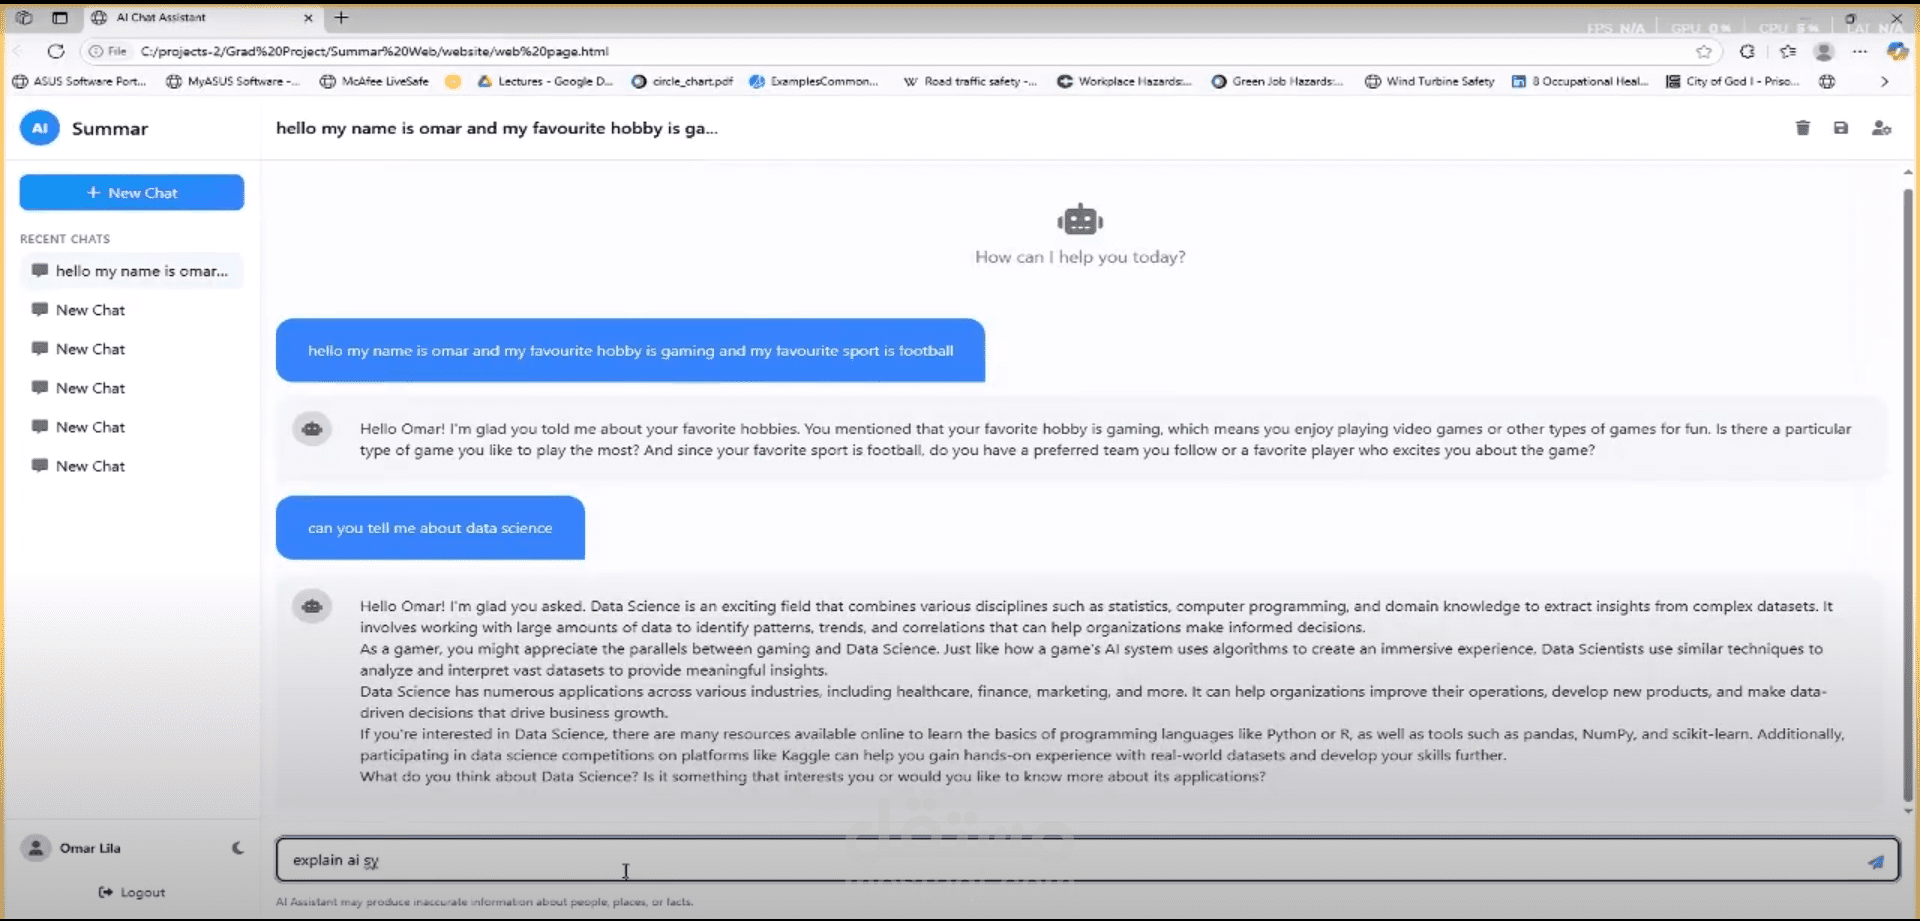Open McAfee LiveSafe bookmark
This screenshot has width=1920, height=921.
pos(374,81)
